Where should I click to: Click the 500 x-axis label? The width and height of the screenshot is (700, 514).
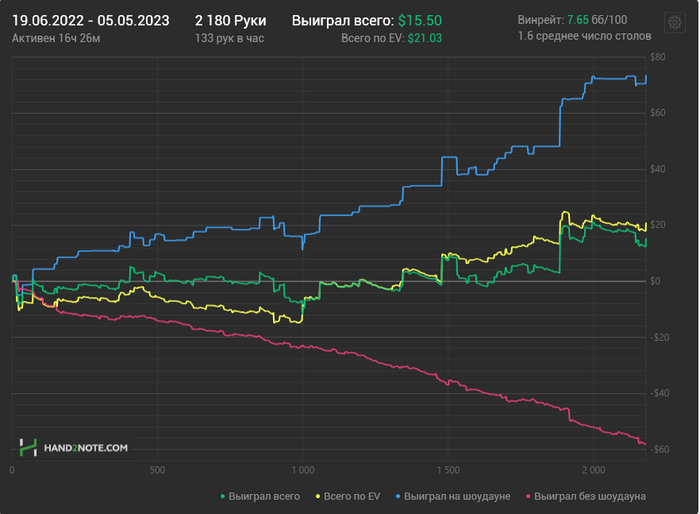click(x=157, y=470)
